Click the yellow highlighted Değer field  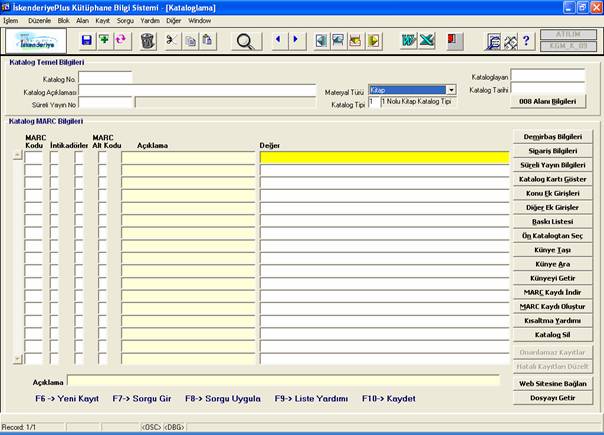click(385, 158)
